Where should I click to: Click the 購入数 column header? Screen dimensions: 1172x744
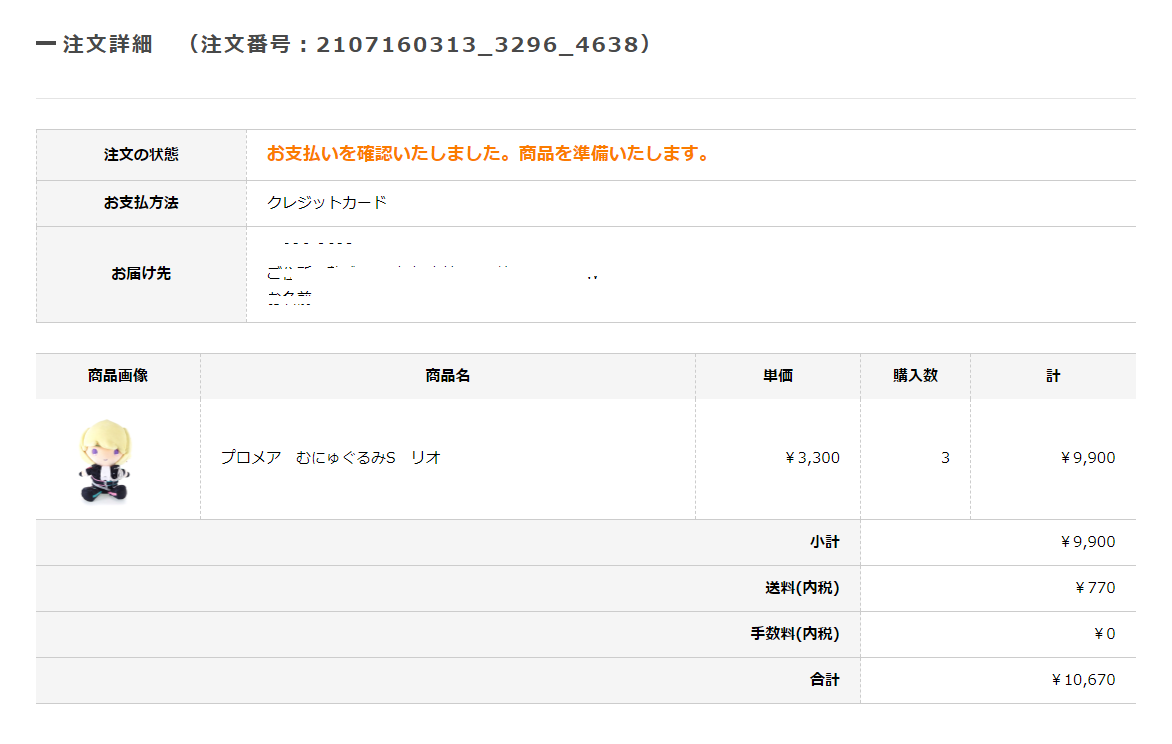pos(916,375)
